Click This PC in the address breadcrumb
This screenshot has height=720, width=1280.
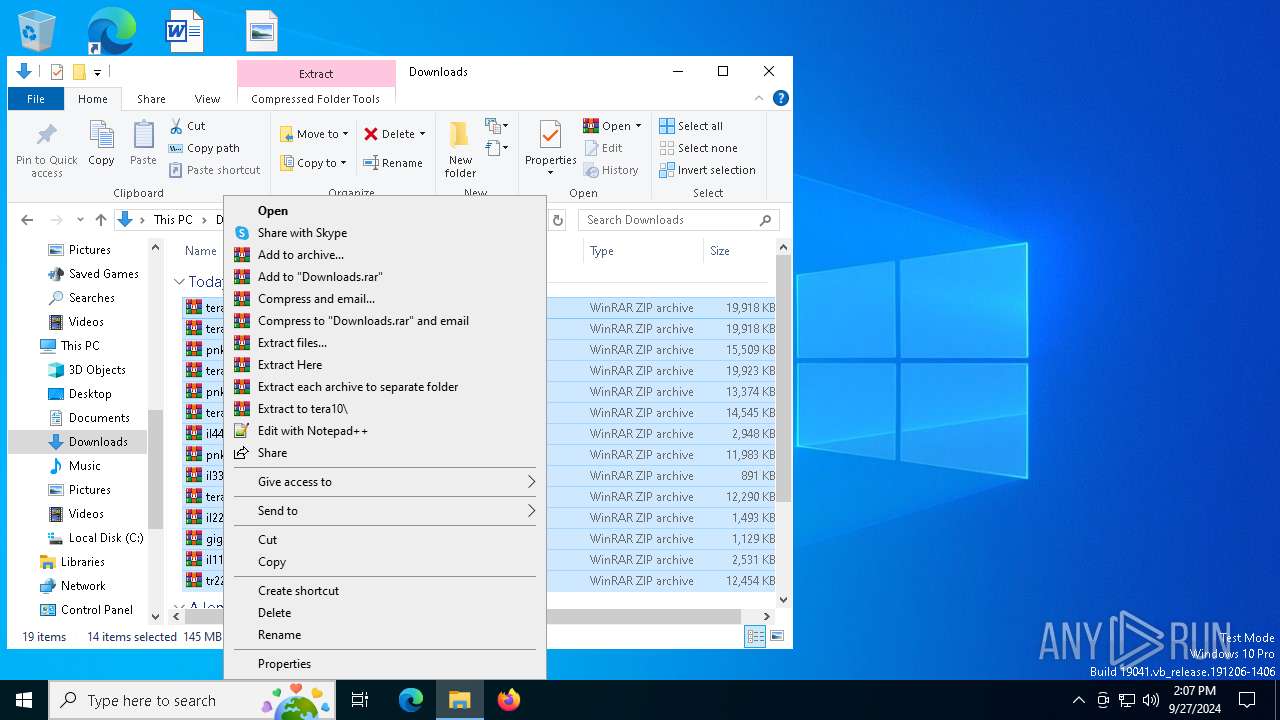point(173,220)
